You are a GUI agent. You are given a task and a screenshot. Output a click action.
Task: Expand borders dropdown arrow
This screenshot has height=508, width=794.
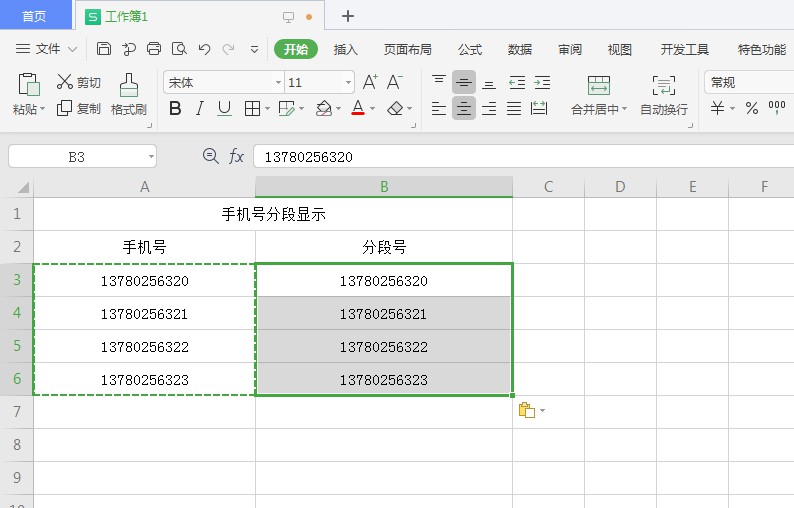267,109
